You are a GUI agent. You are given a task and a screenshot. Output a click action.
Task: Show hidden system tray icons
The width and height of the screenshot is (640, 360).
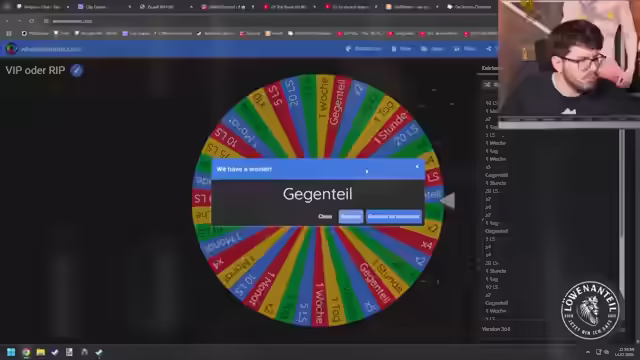click(x=588, y=352)
